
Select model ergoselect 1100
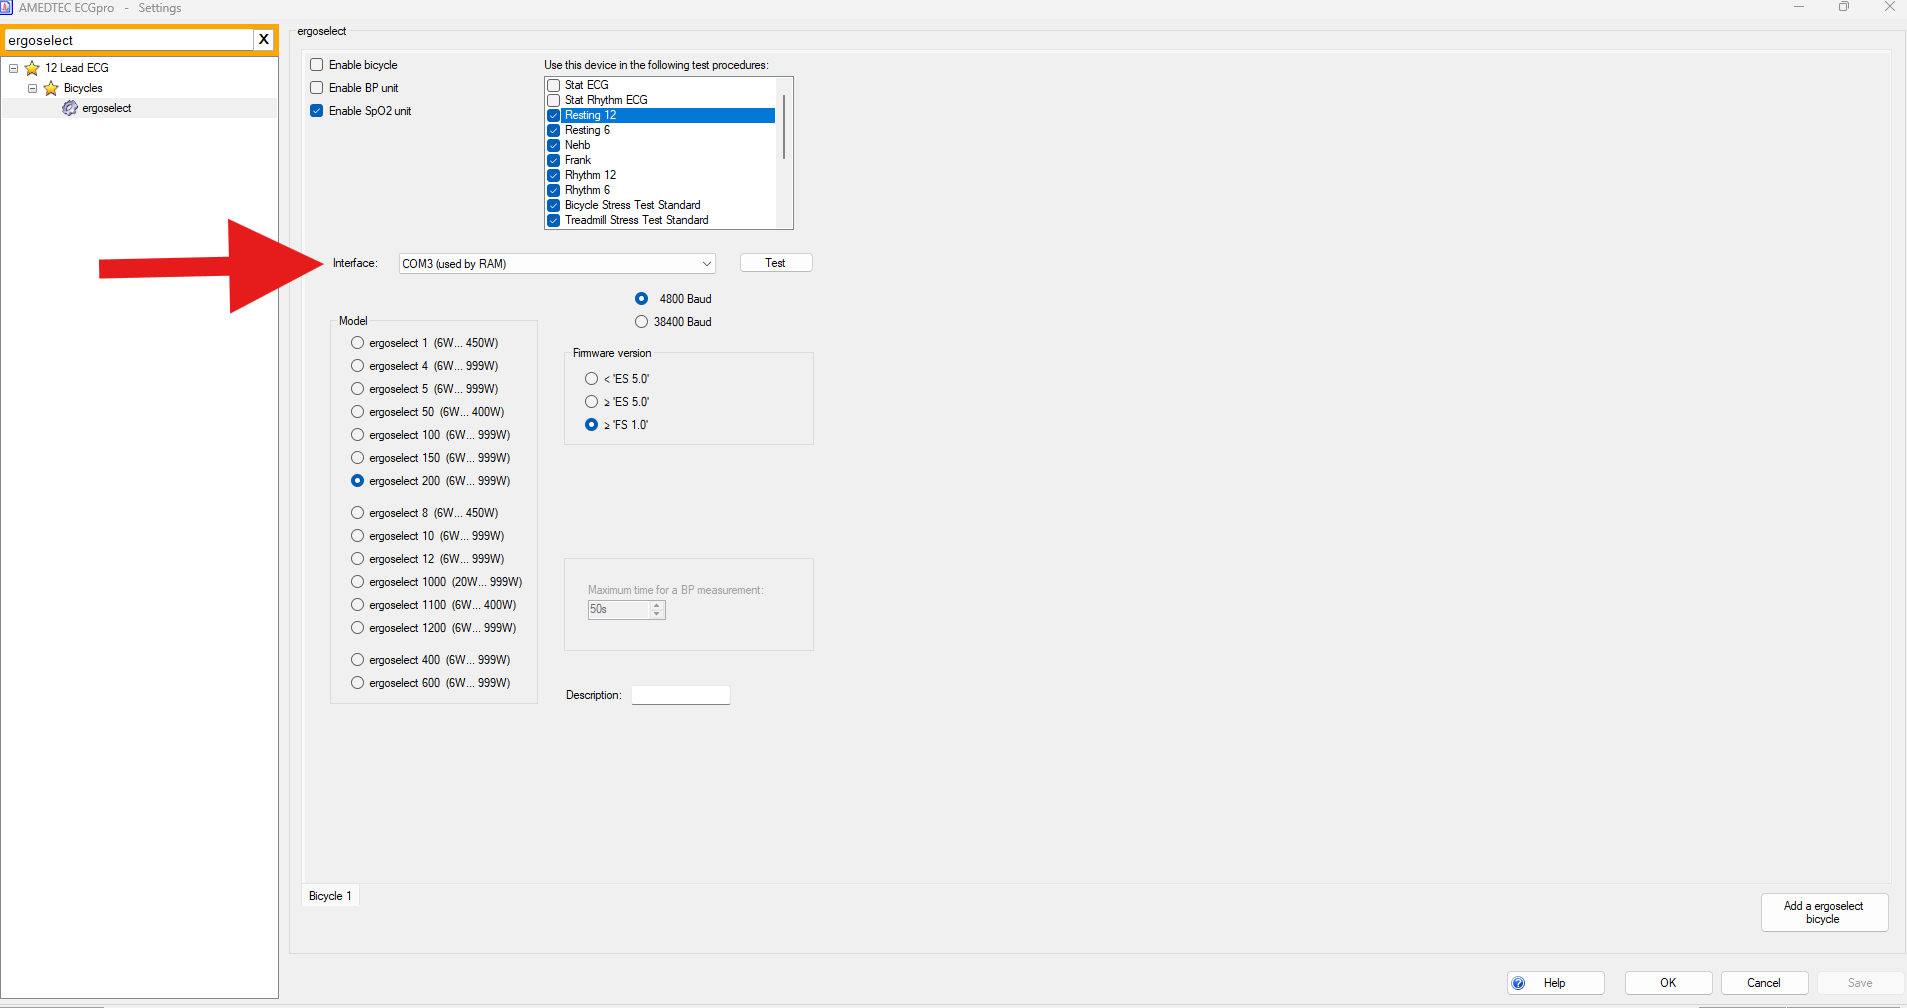(x=358, y=605)
